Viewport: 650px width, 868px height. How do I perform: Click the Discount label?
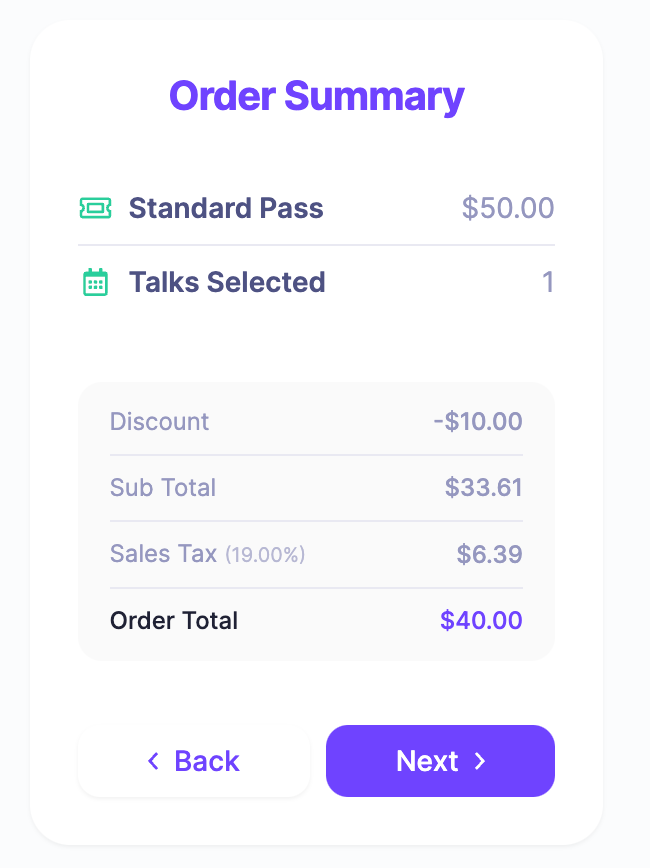pyautogui.click(x=160, y=421)
